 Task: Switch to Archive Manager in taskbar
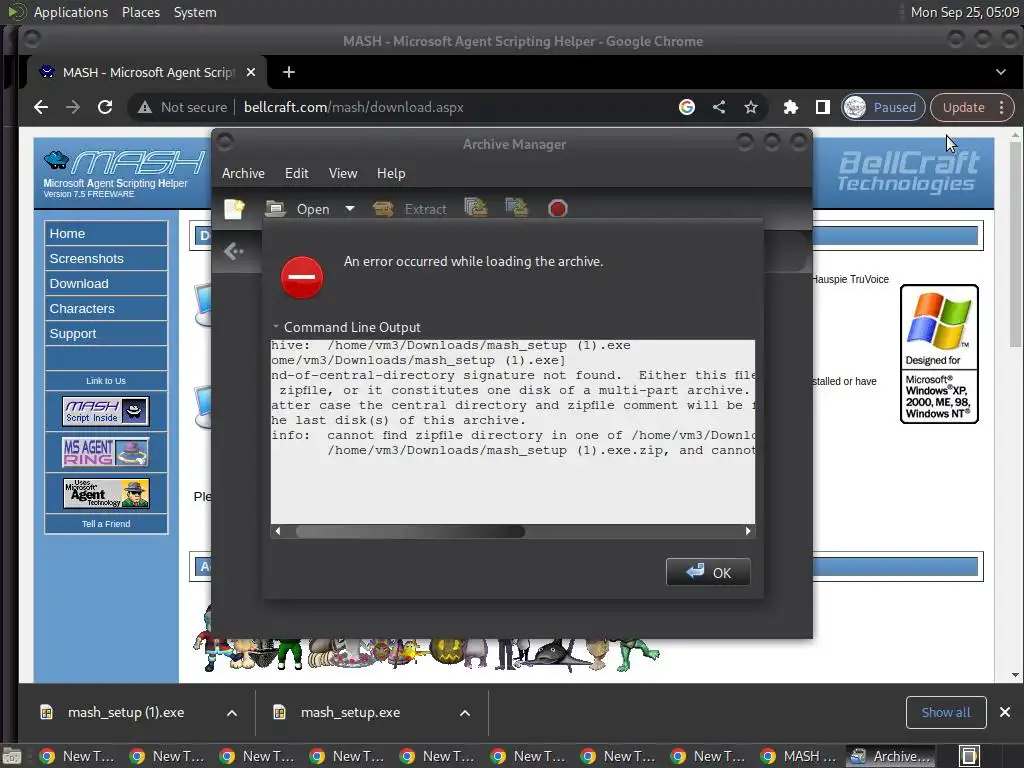[x=892, y=756]
